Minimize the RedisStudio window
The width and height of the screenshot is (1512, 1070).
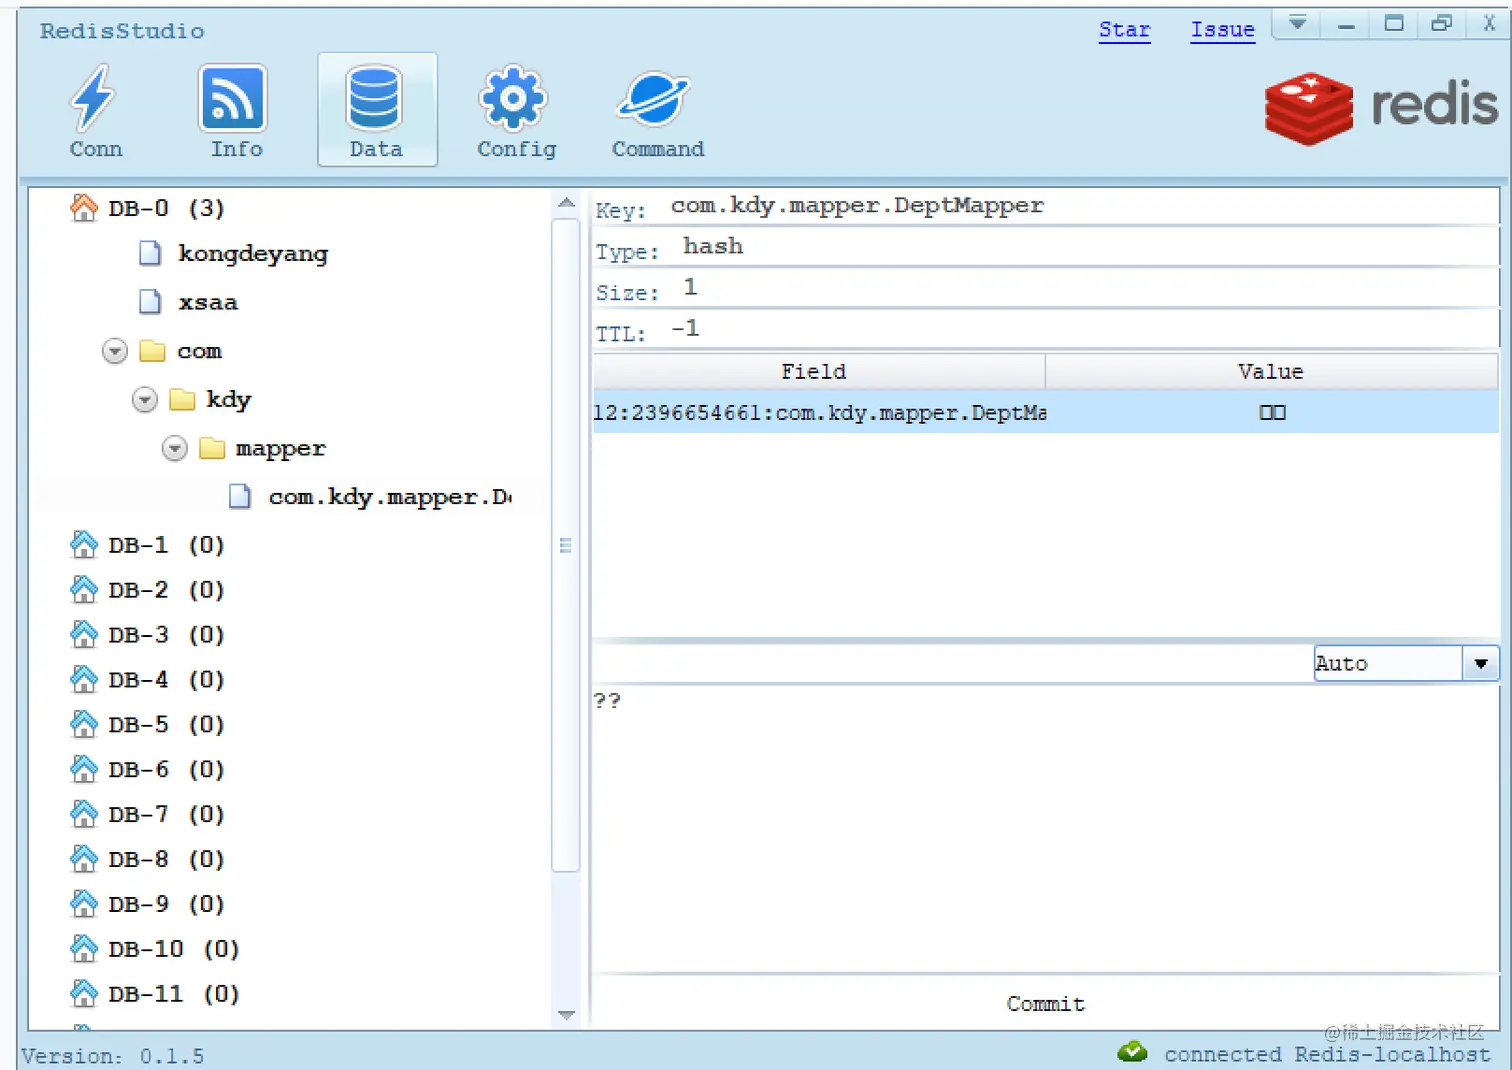pos(1346,25)
